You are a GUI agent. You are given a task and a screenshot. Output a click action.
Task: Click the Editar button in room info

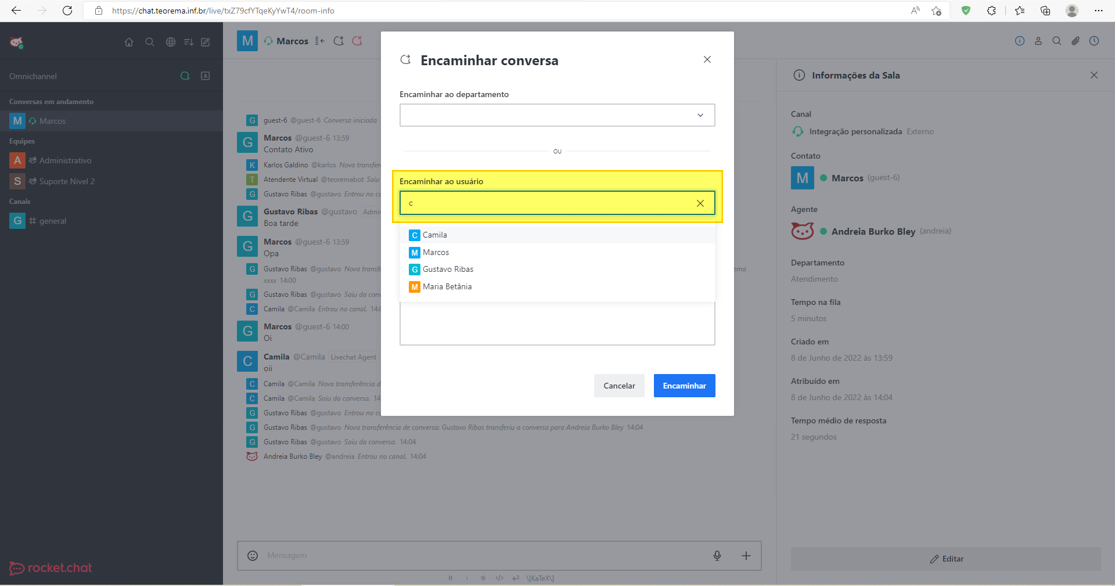[946, 559]
